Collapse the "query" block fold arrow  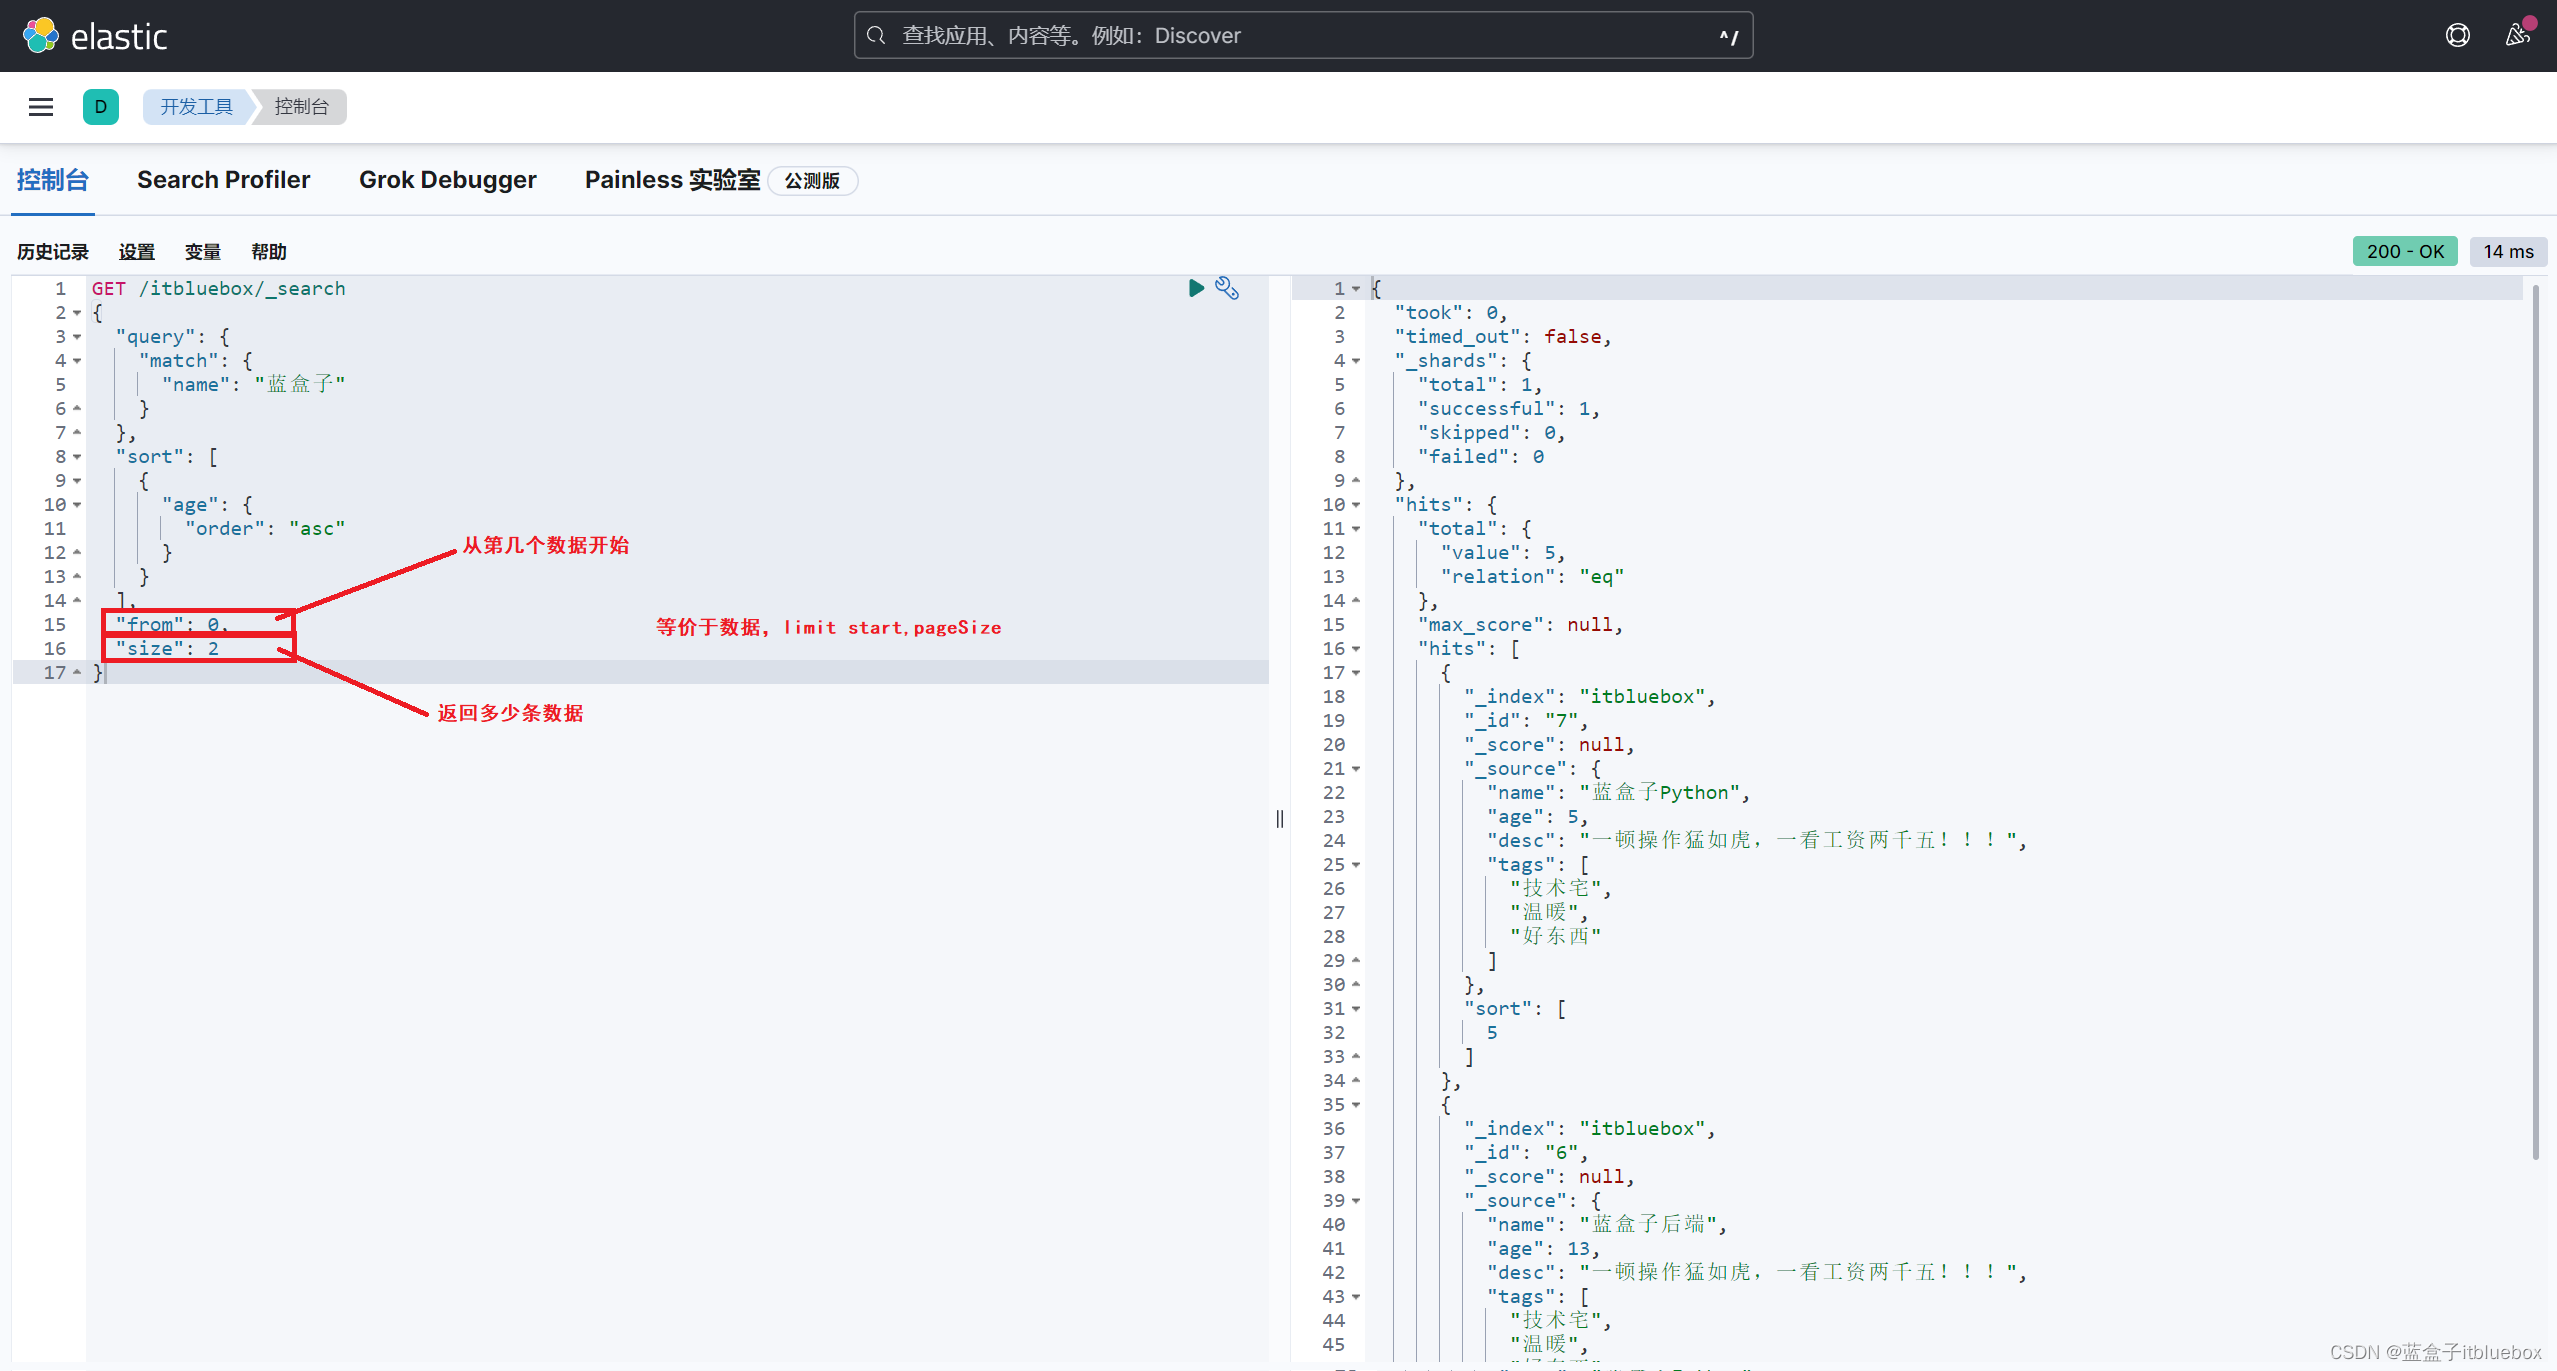pos(77,337)
